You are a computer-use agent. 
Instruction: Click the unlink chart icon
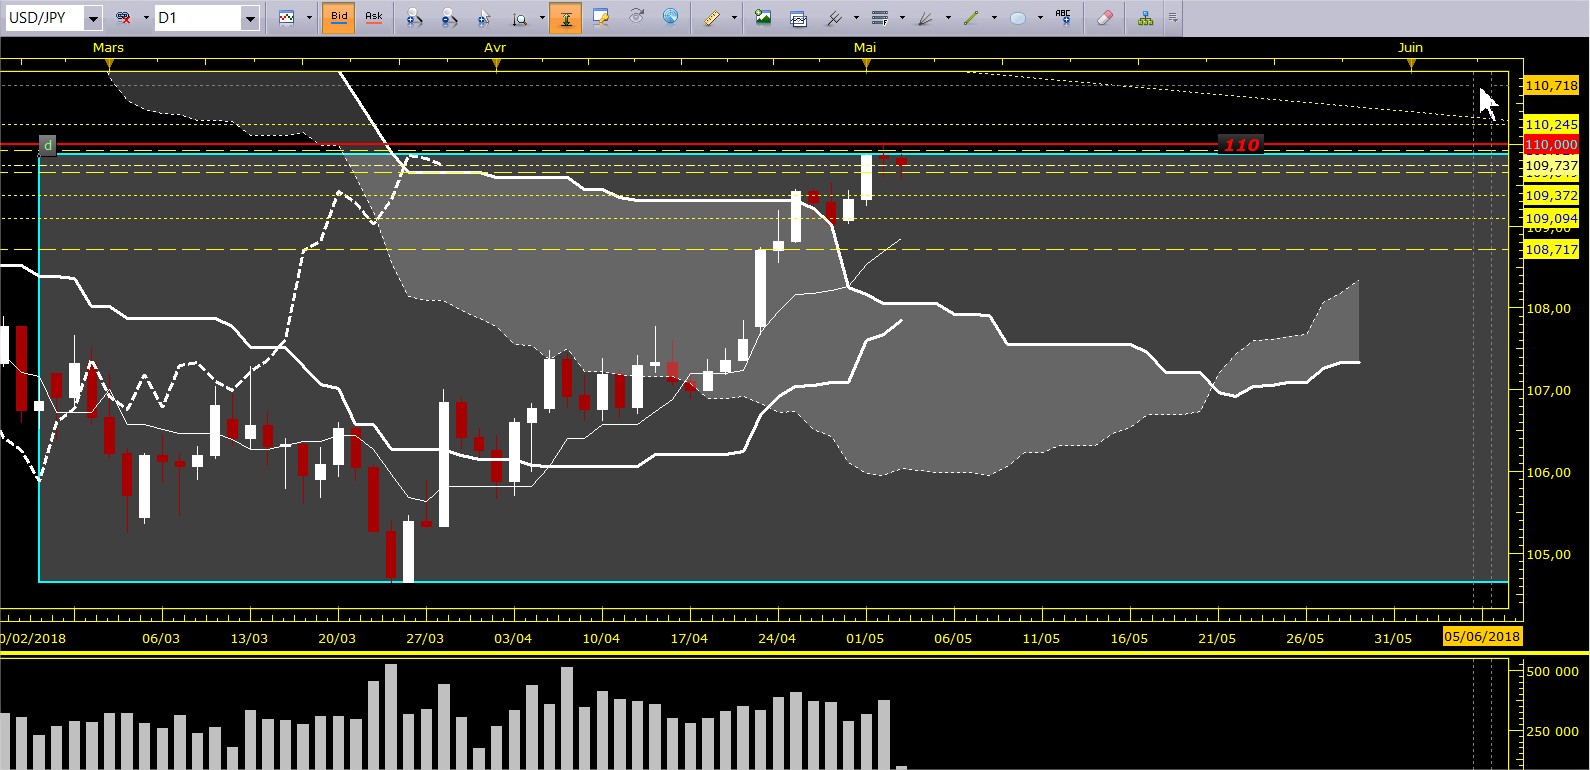[123, 18]
